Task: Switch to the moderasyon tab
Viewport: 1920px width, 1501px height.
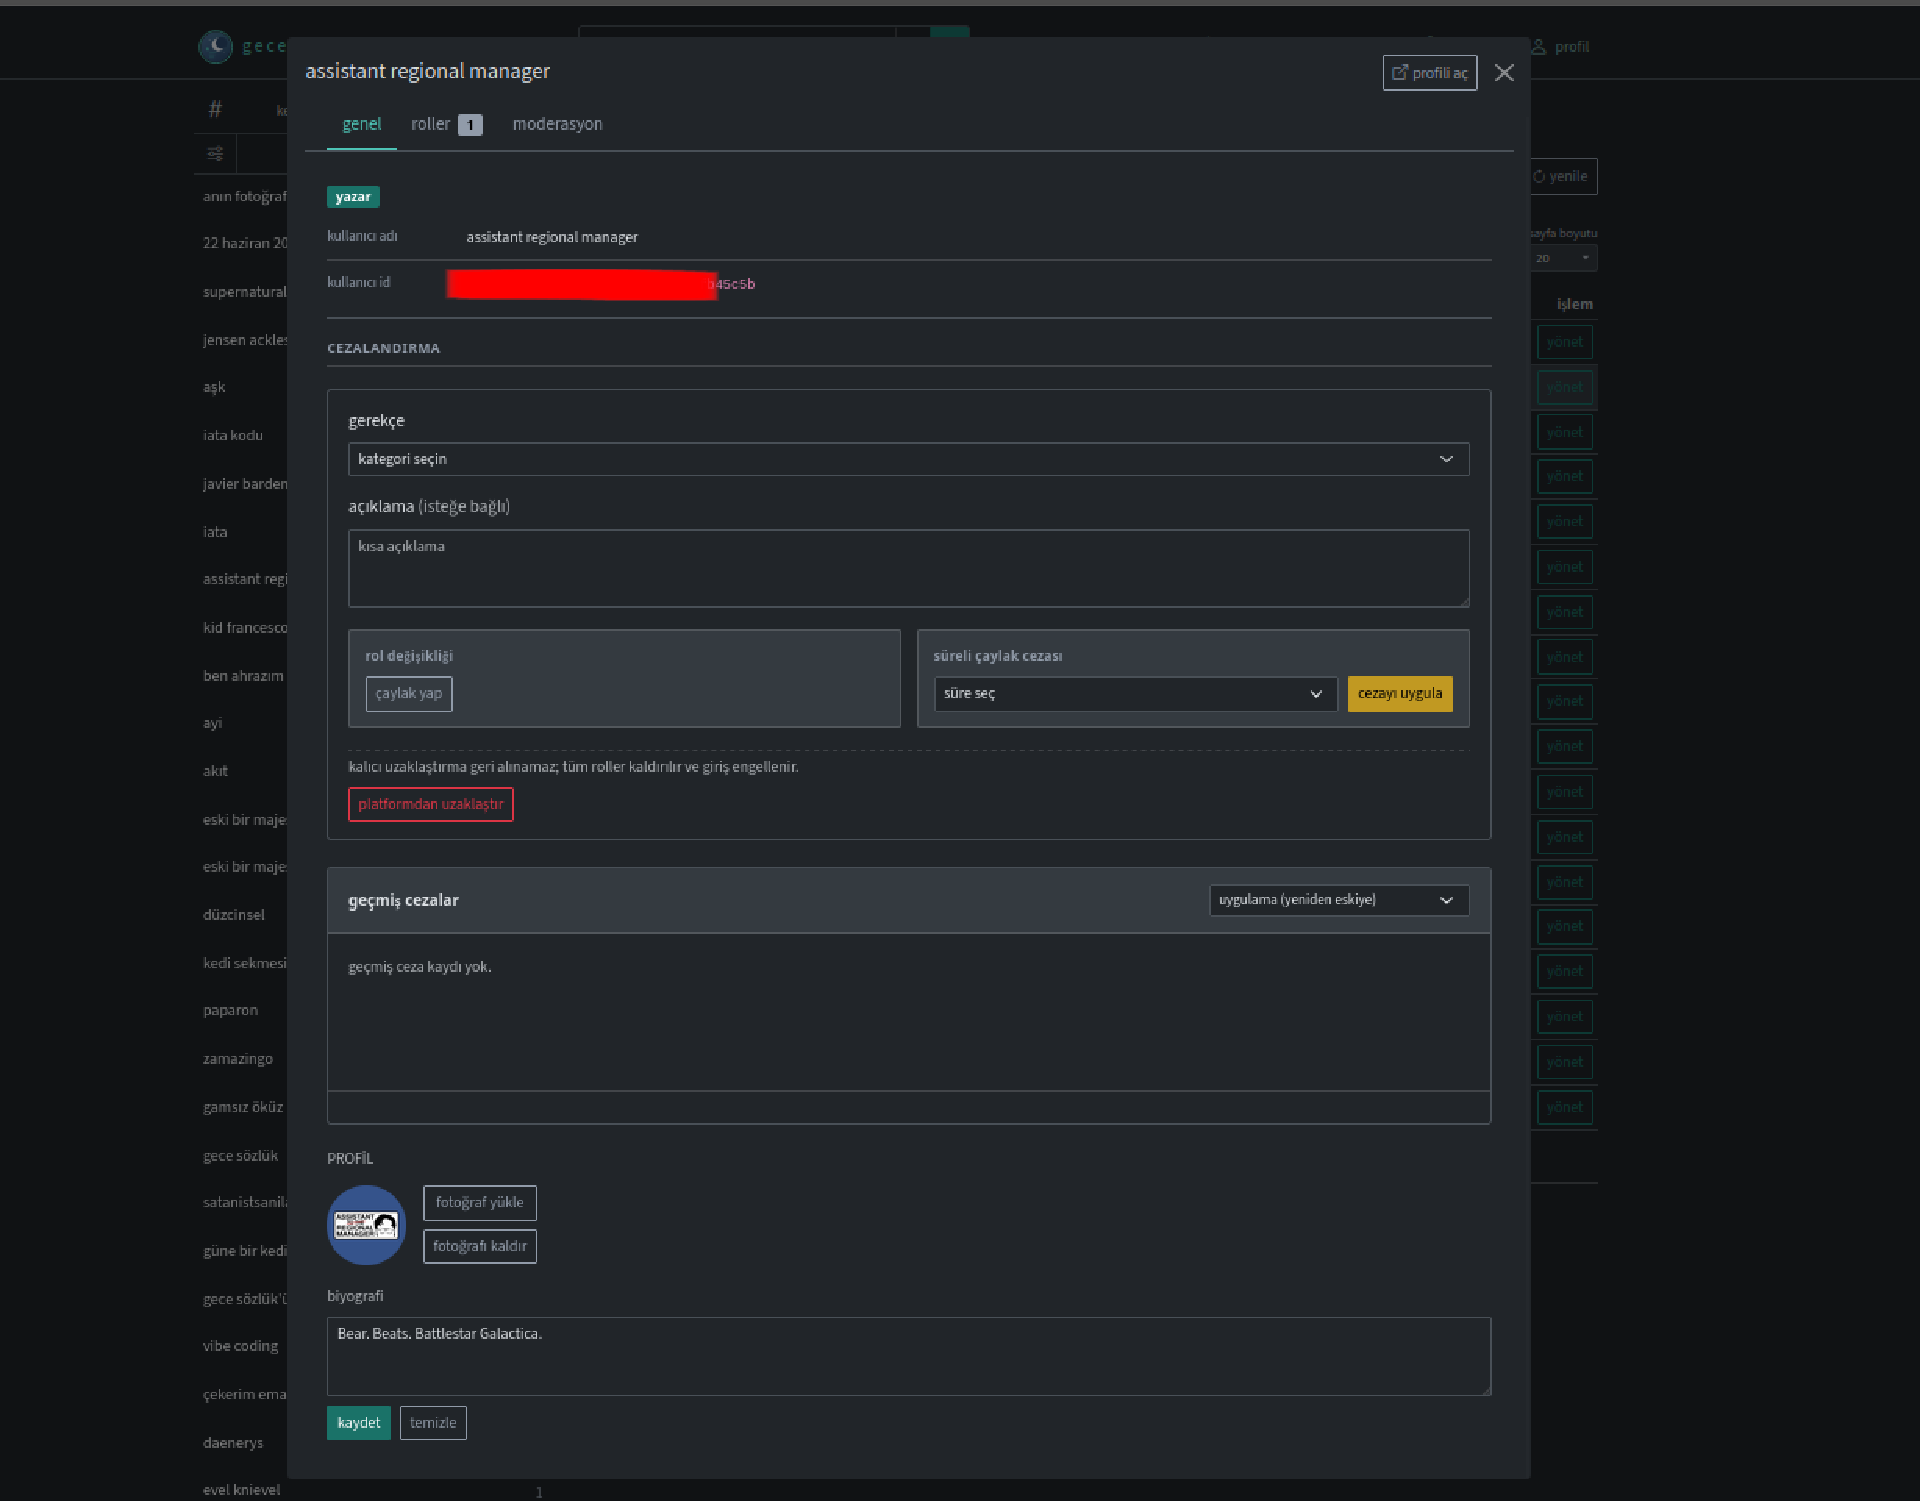Action: coord(557,124)
